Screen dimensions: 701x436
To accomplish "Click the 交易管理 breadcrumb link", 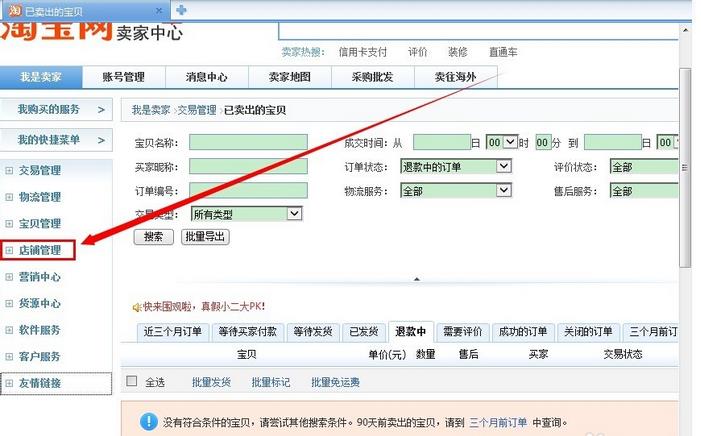I will click(x=197, y=110).
